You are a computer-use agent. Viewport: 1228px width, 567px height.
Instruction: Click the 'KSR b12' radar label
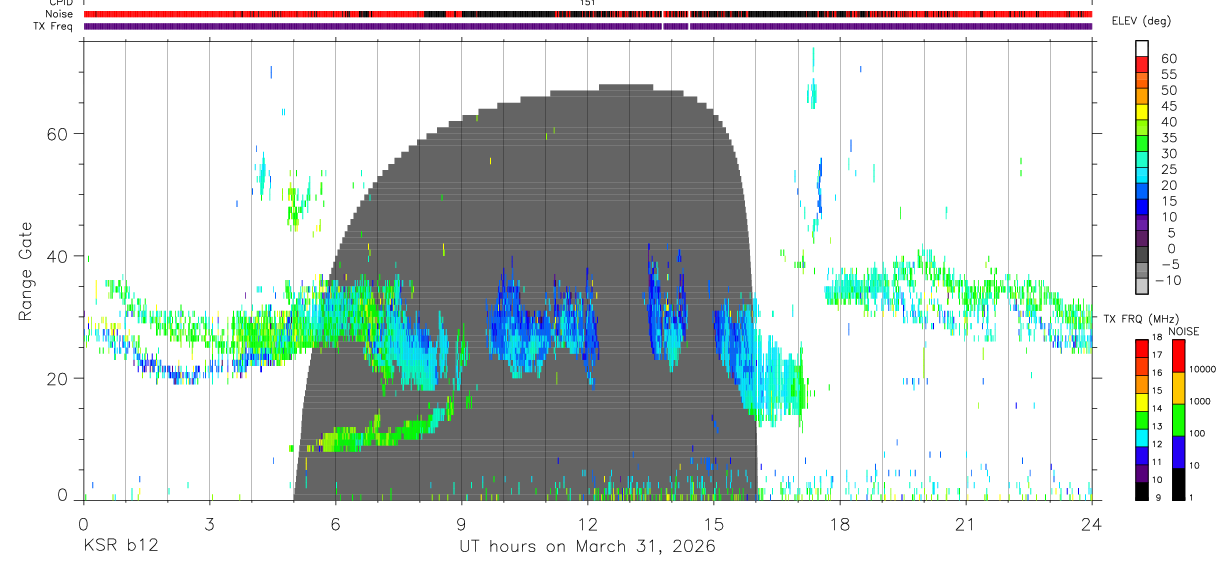(x=120, y=546)
